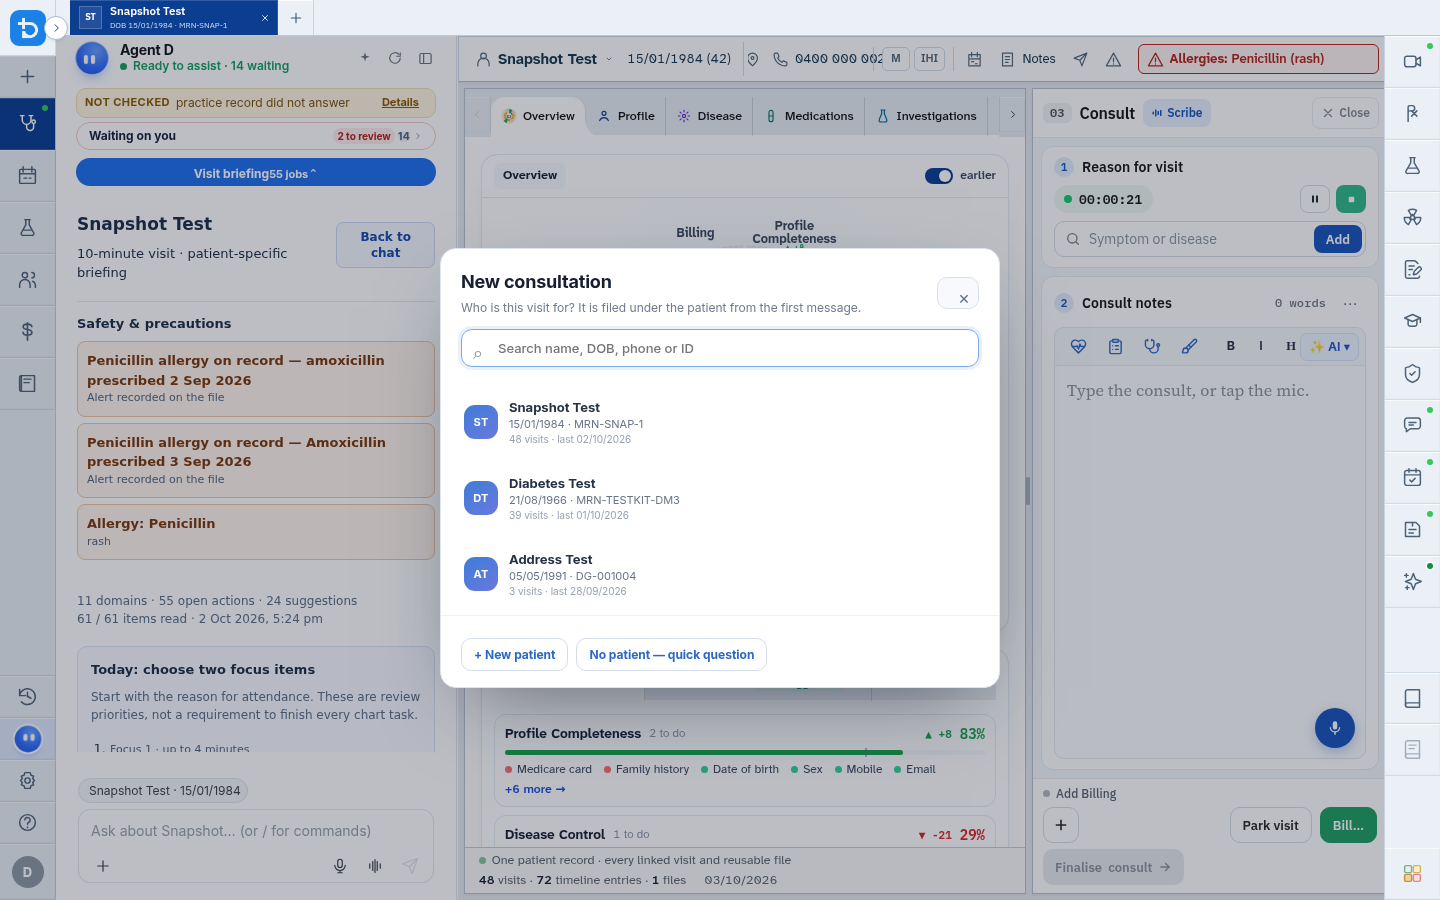Open the help question mark icon

(27, 822)
